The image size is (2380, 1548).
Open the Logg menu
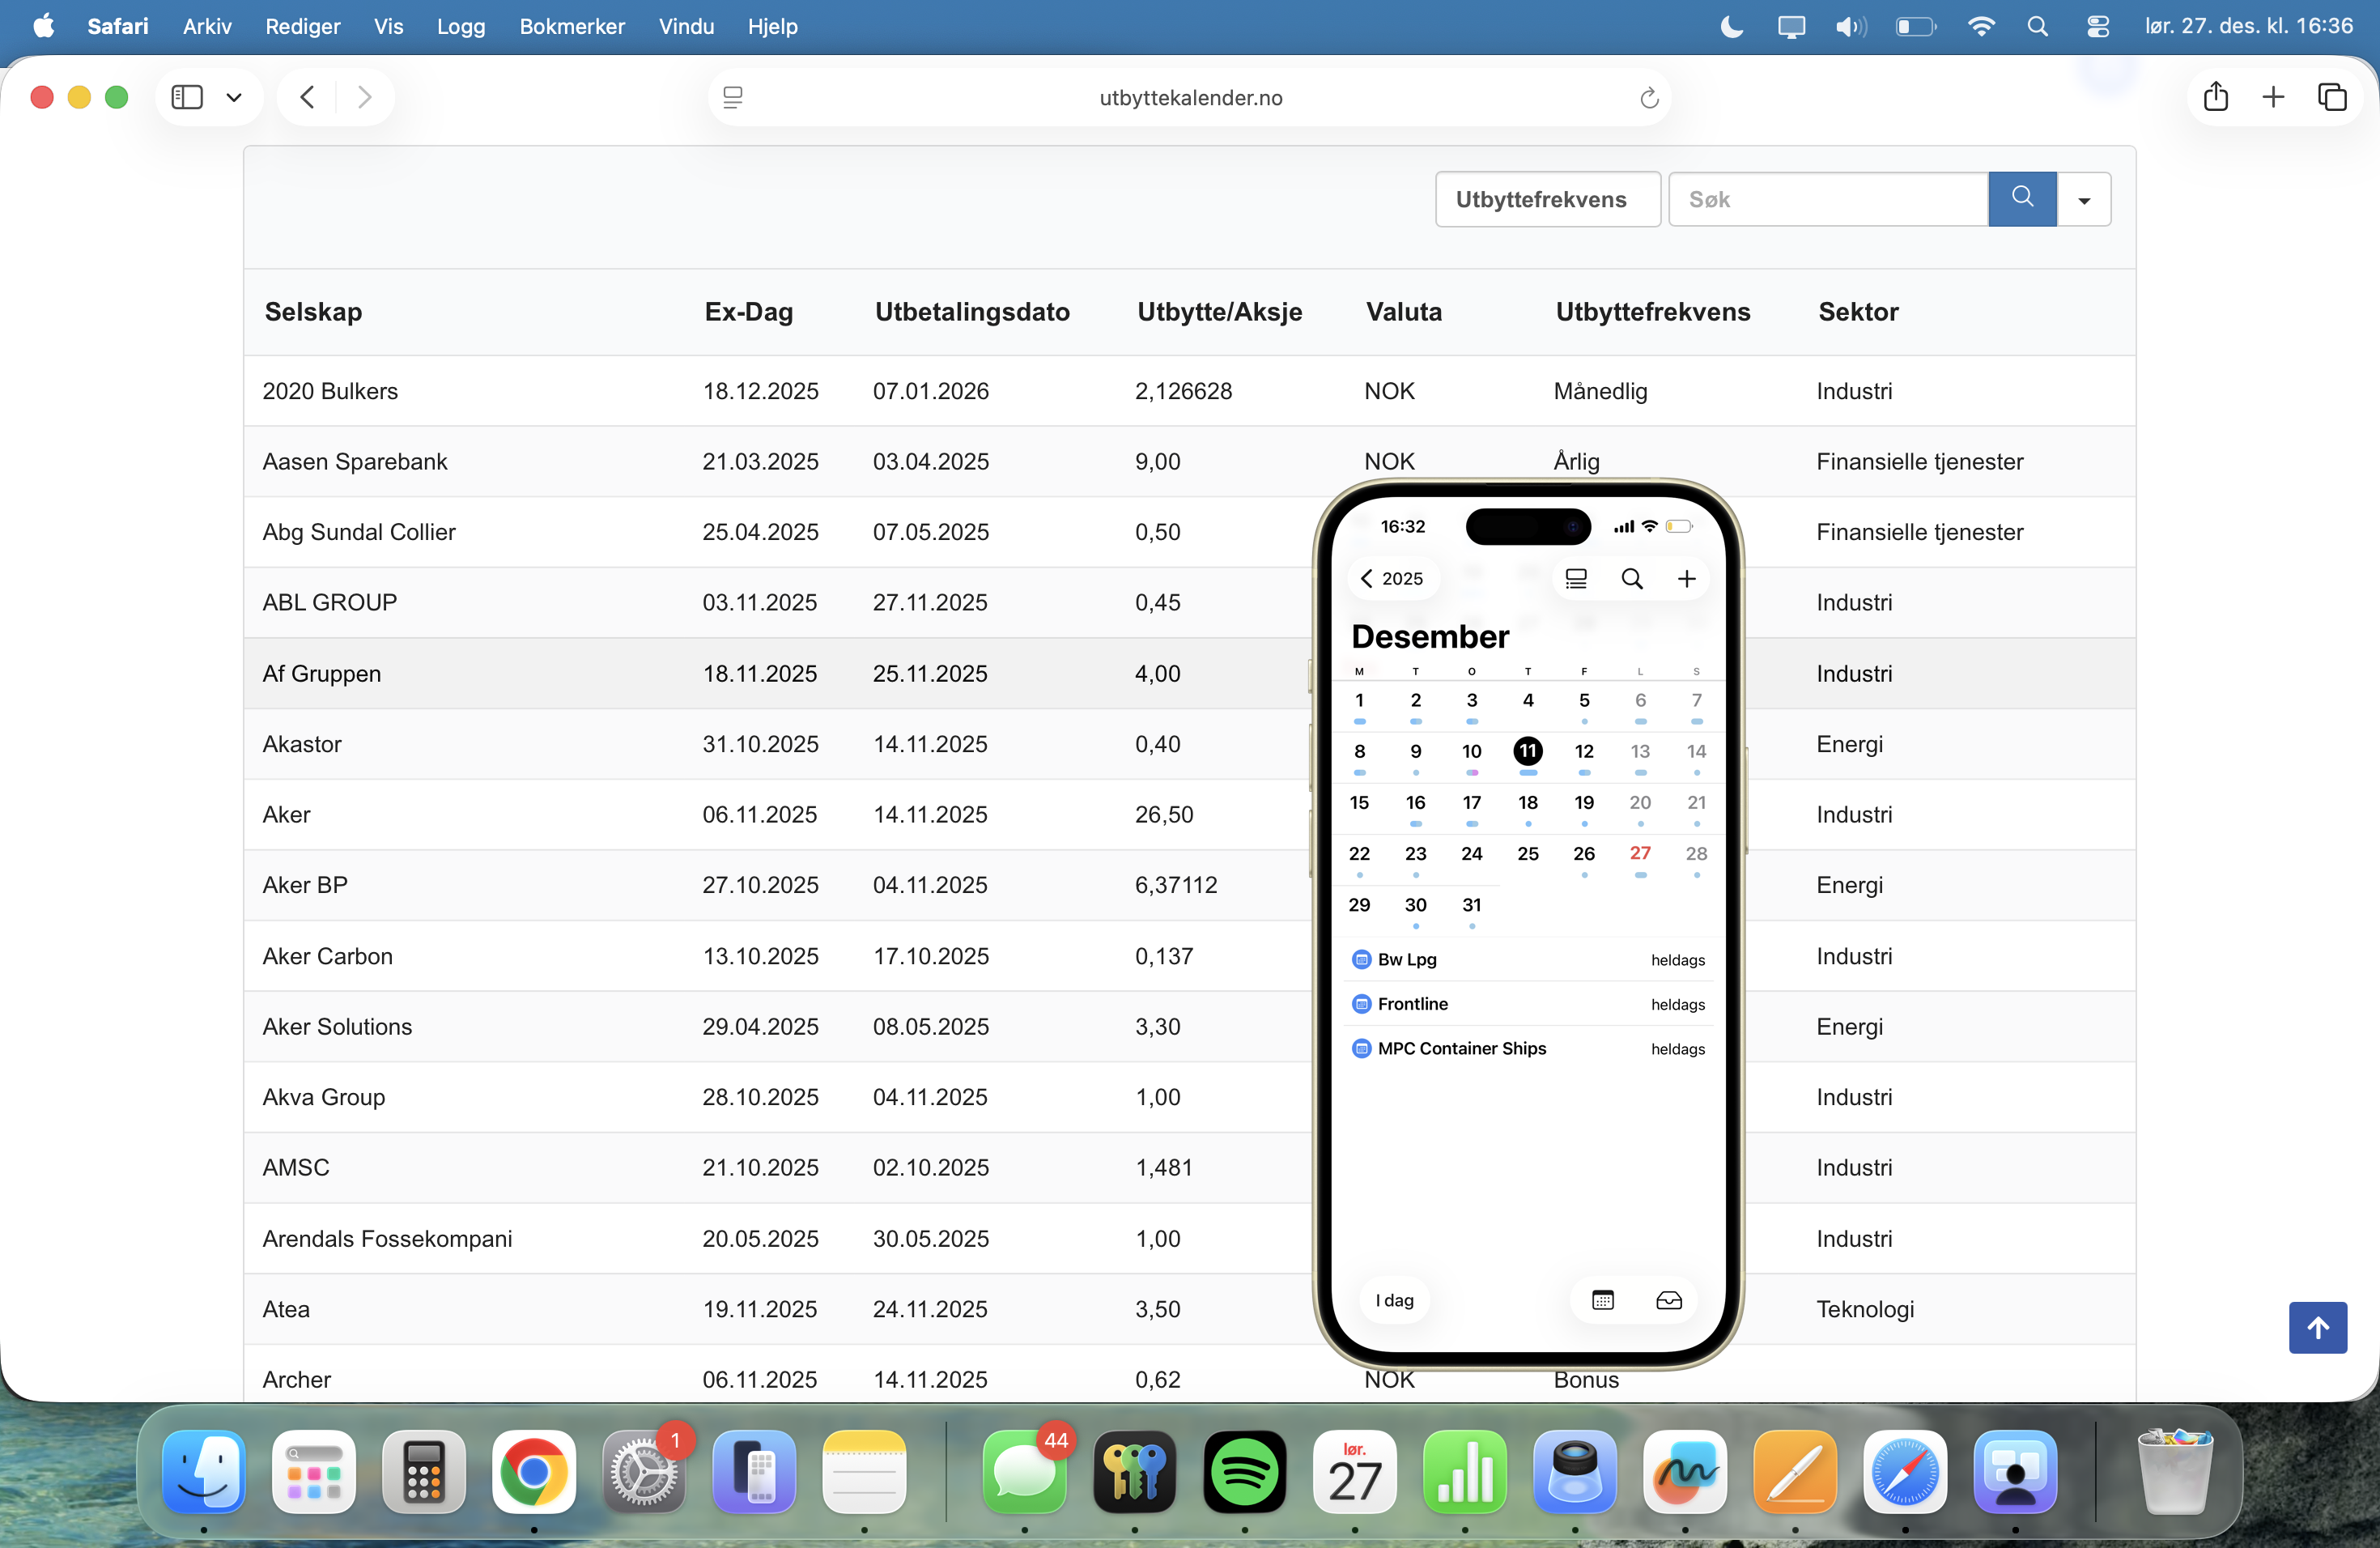coord(460,27)
